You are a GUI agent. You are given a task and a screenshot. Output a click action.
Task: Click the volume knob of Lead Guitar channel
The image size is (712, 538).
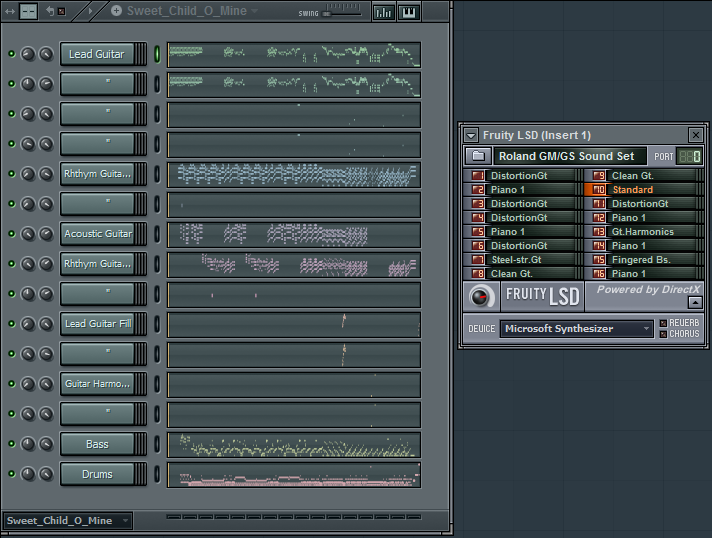(46, 54)
